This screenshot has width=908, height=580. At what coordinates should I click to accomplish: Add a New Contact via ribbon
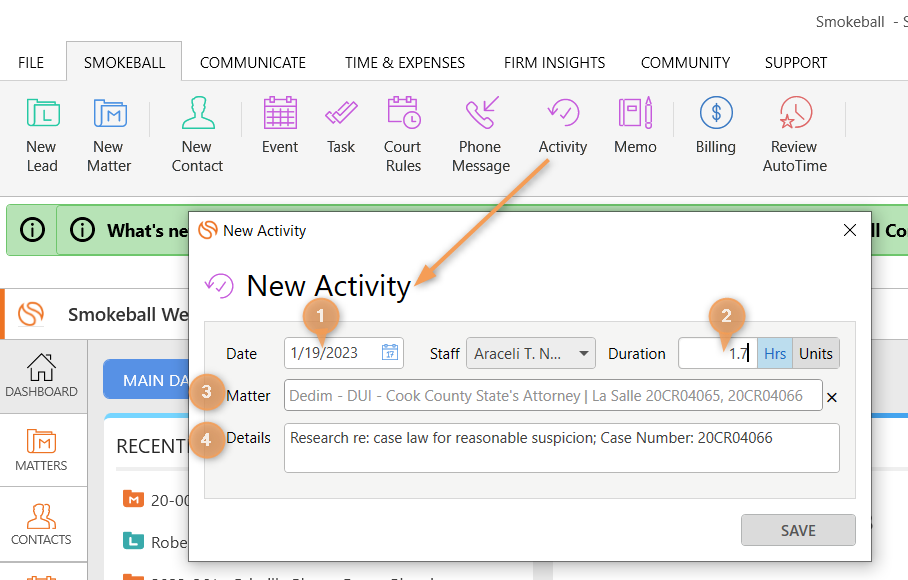197,134
